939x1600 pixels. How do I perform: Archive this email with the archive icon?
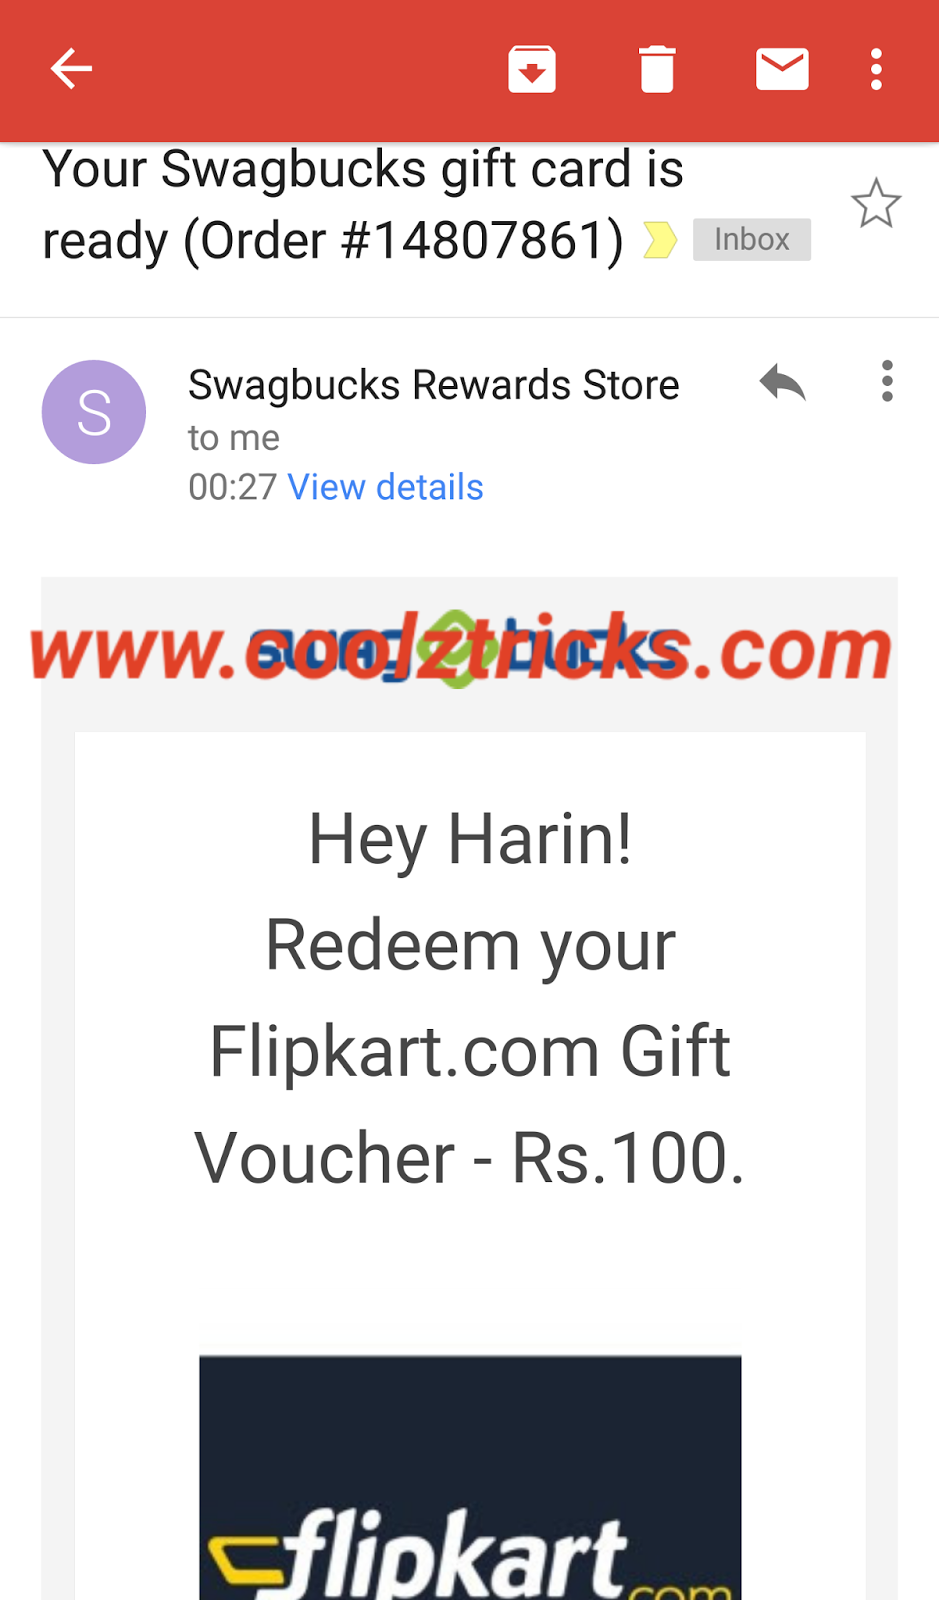tap(532, 69)
